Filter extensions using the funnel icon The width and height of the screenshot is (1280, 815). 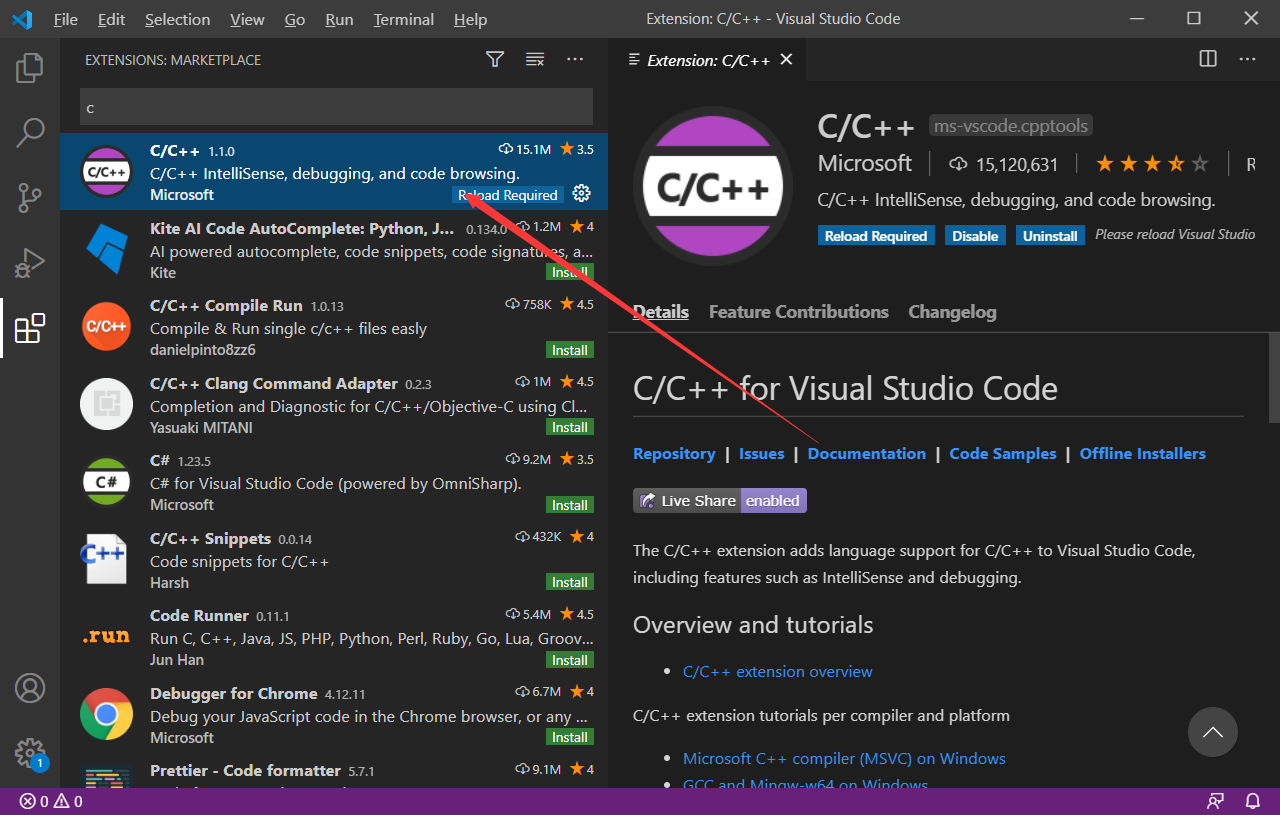(x=495, y=60)
